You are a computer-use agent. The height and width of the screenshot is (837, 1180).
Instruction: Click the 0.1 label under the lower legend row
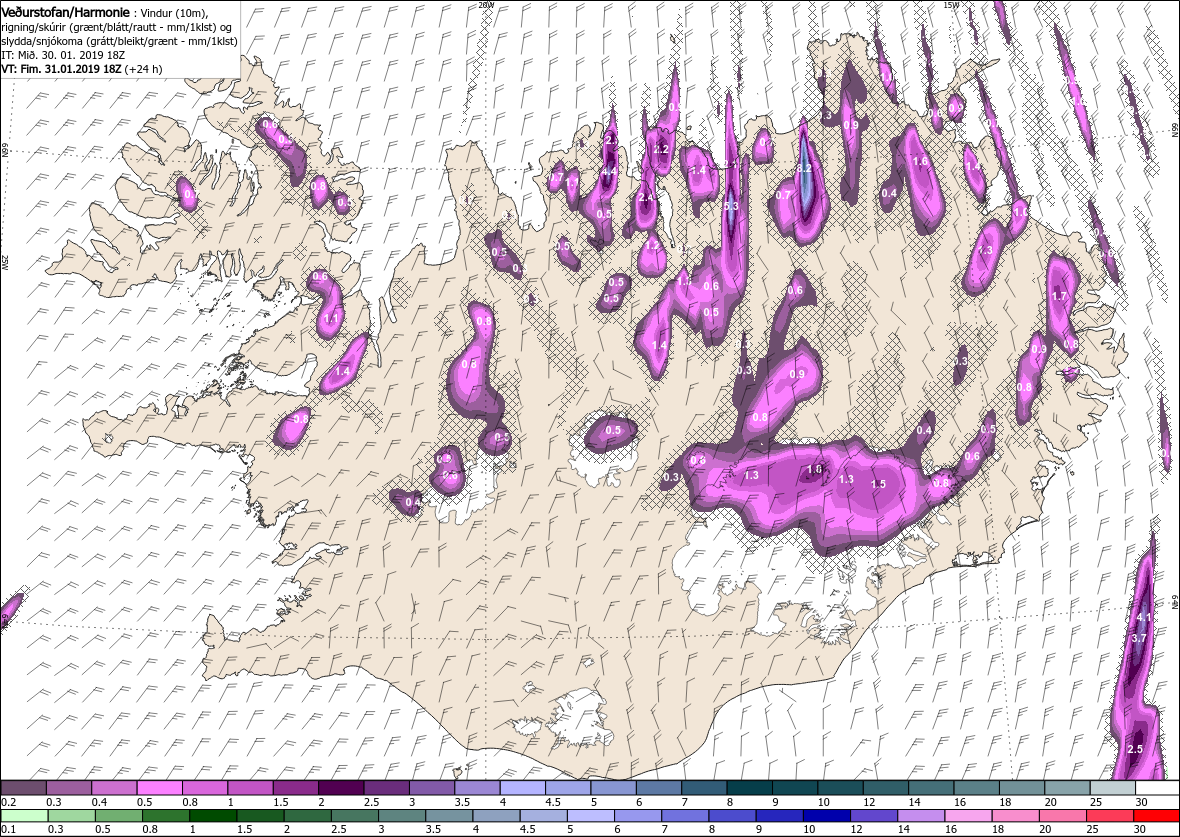coord(8,830)
